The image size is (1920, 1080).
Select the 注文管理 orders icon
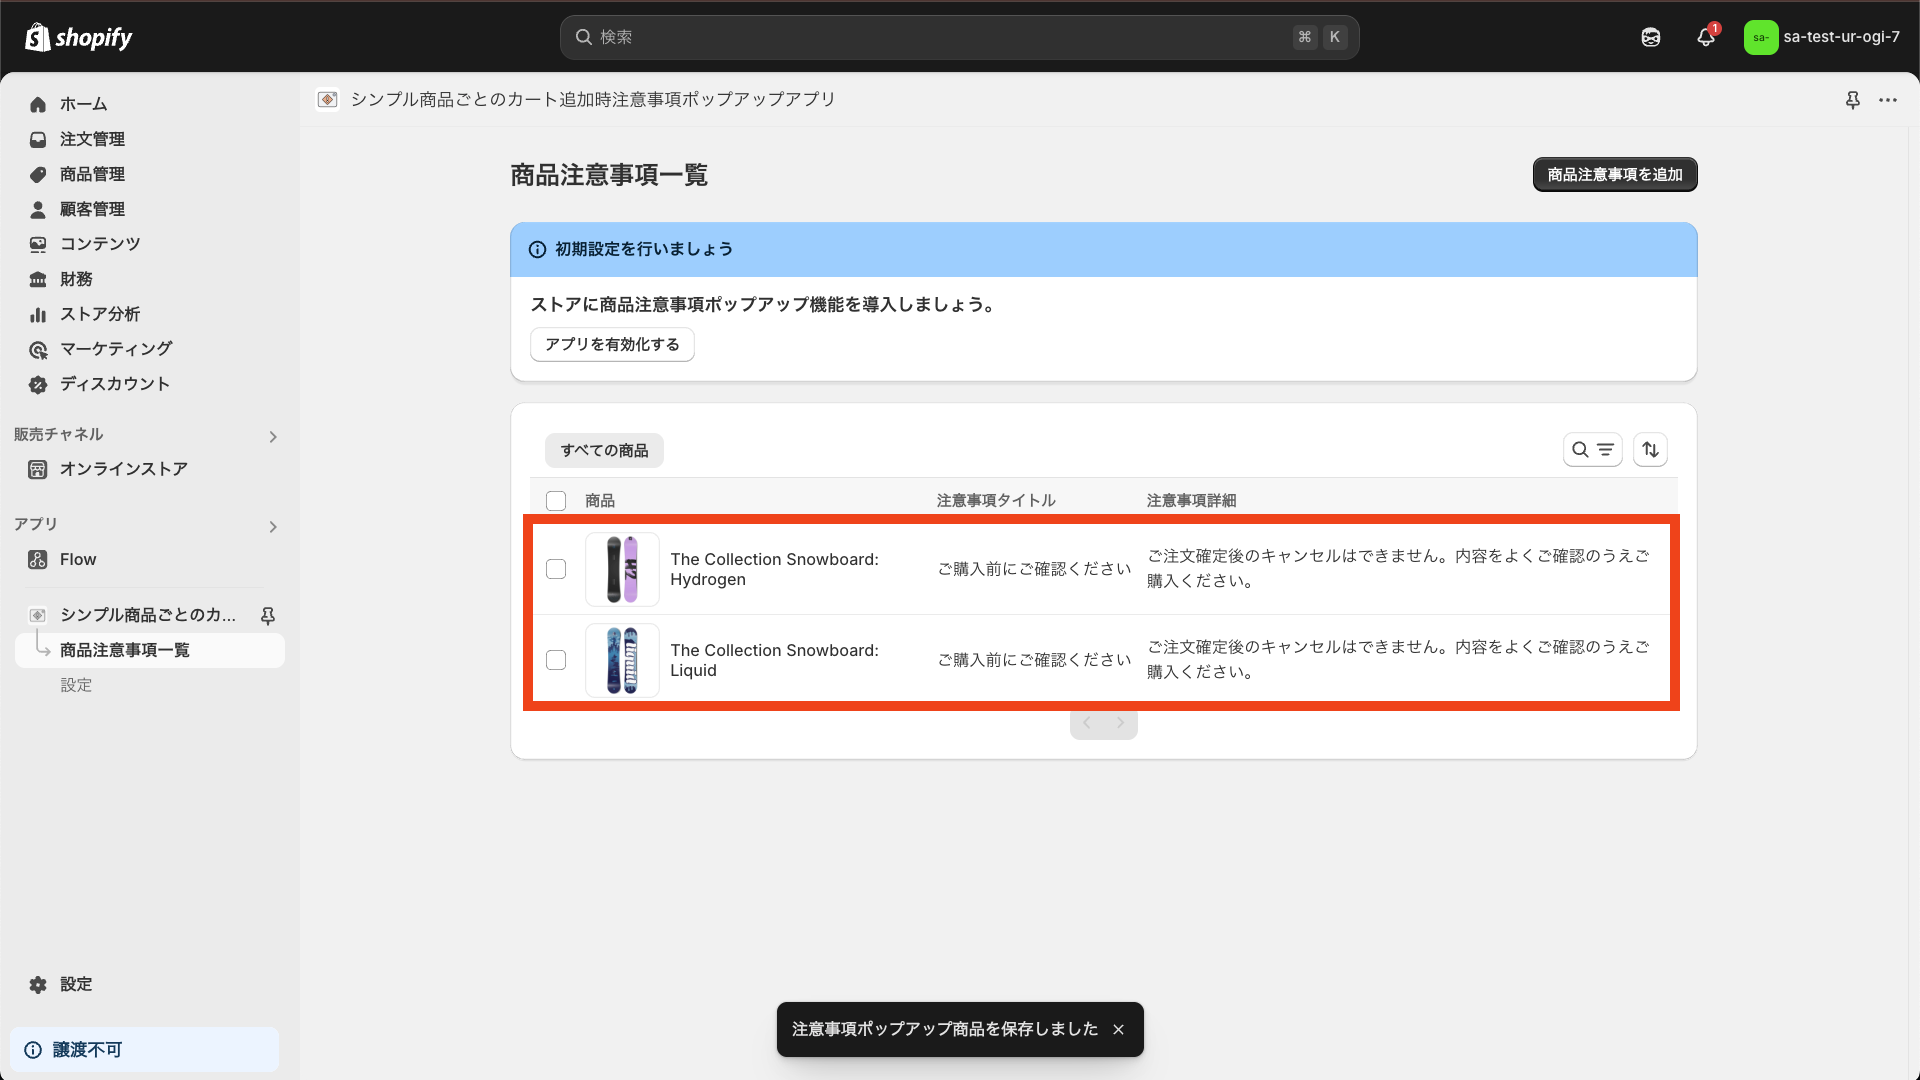point(37,139)
